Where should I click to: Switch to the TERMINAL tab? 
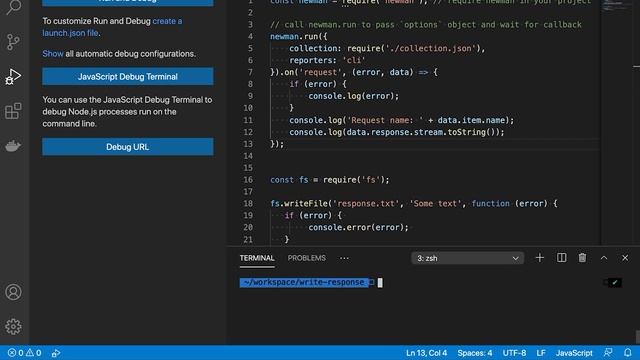click(257, 258)
